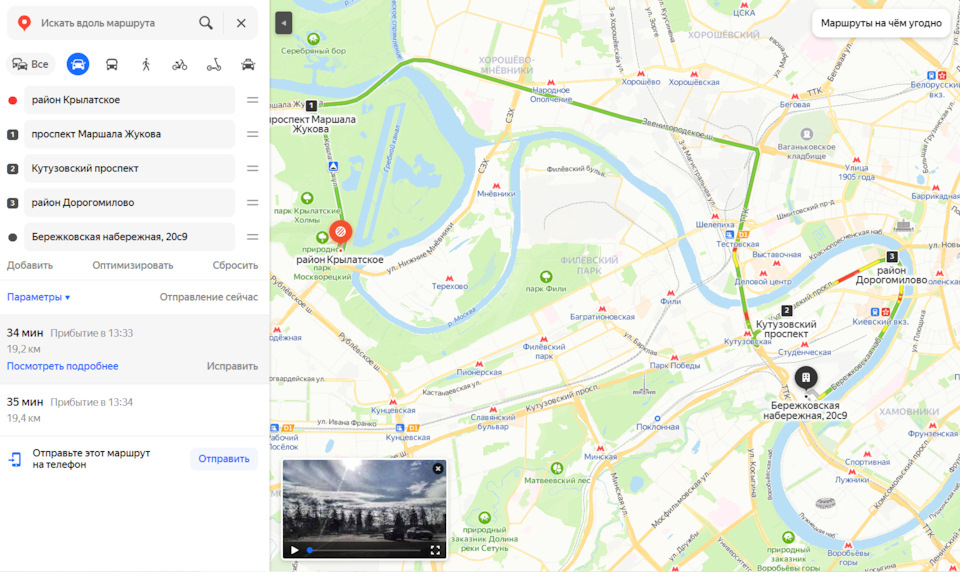The width and height of the screenshot is (960, 572).
Task: Click 'Исправить' to report route issue
Action: point(232,366)
